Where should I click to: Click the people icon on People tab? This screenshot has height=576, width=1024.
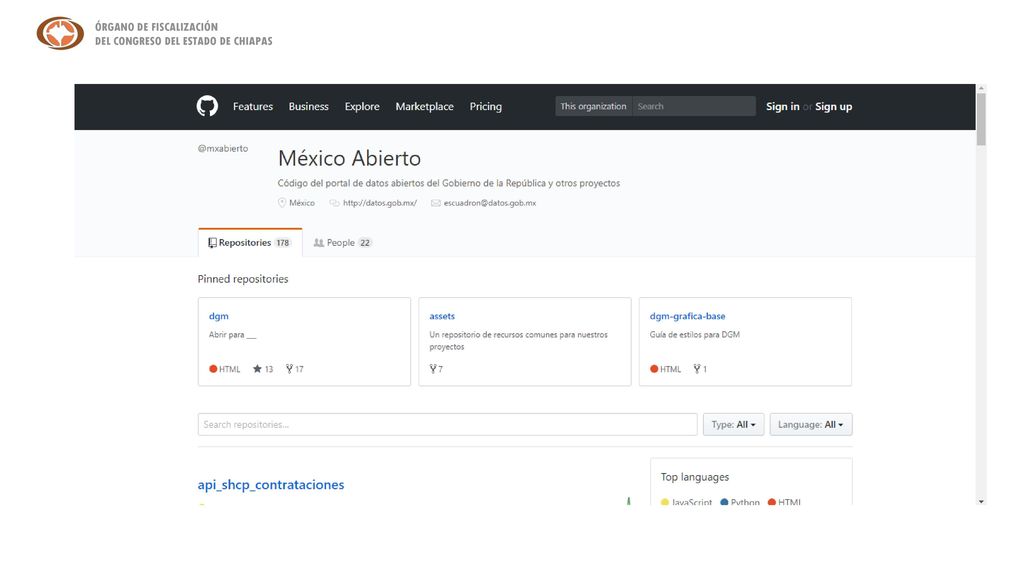click(x=319, y=242)
